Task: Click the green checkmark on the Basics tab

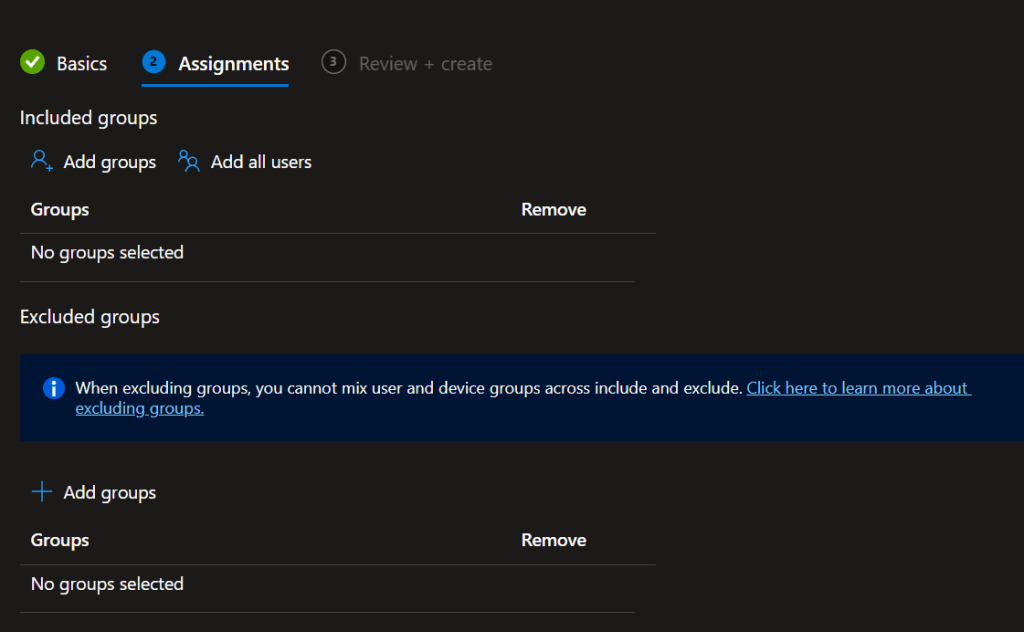Action: pyautogui.click(x=32, y=62)
